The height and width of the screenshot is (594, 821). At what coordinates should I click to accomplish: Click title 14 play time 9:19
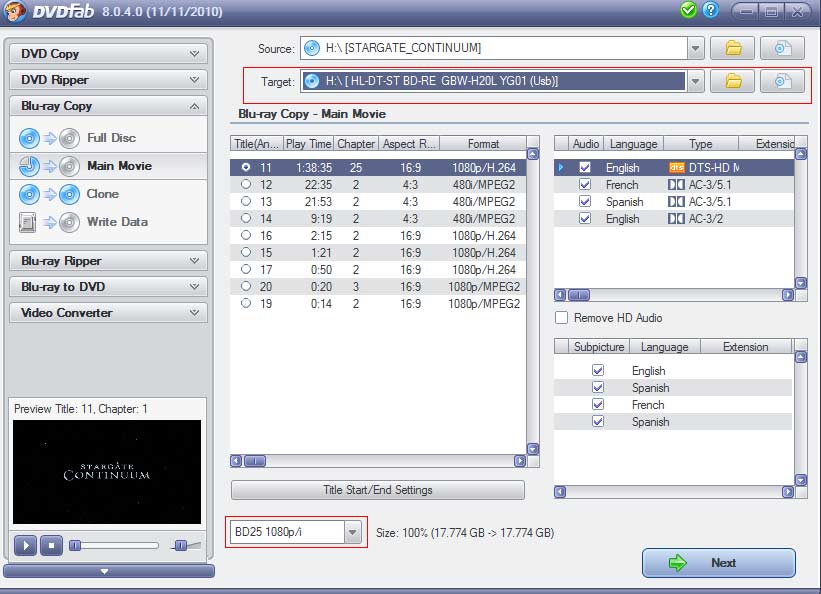[321, 218]
